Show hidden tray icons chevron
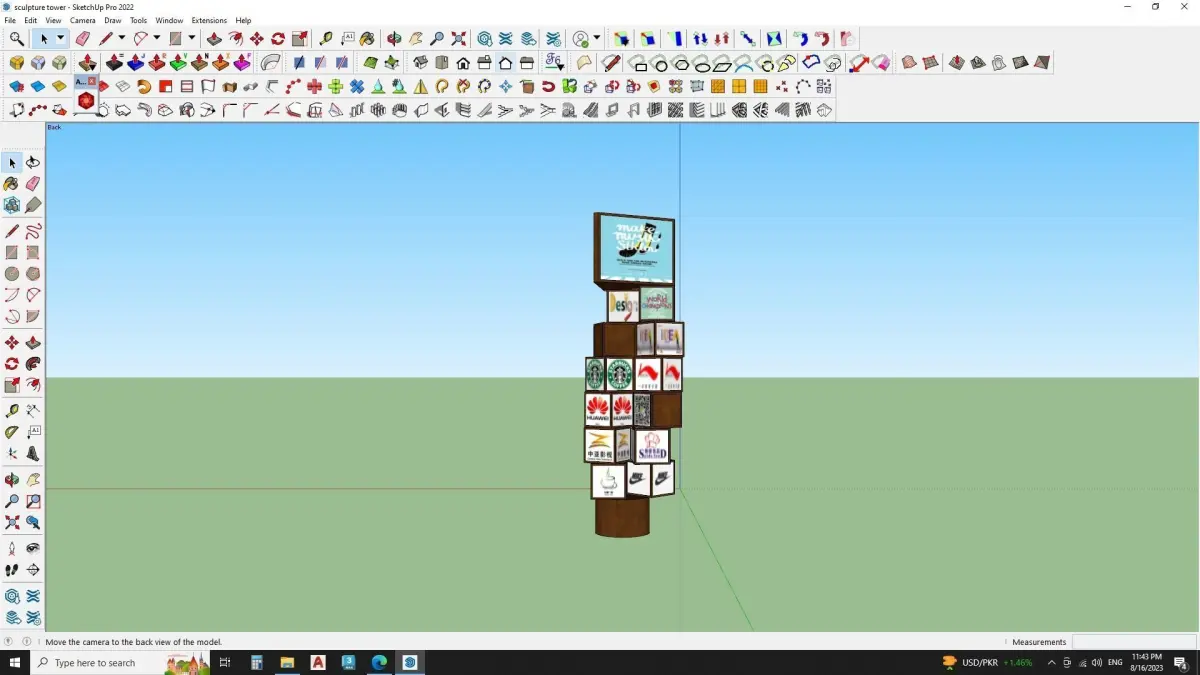1200x675 pixels. (x=1051, y=662)
